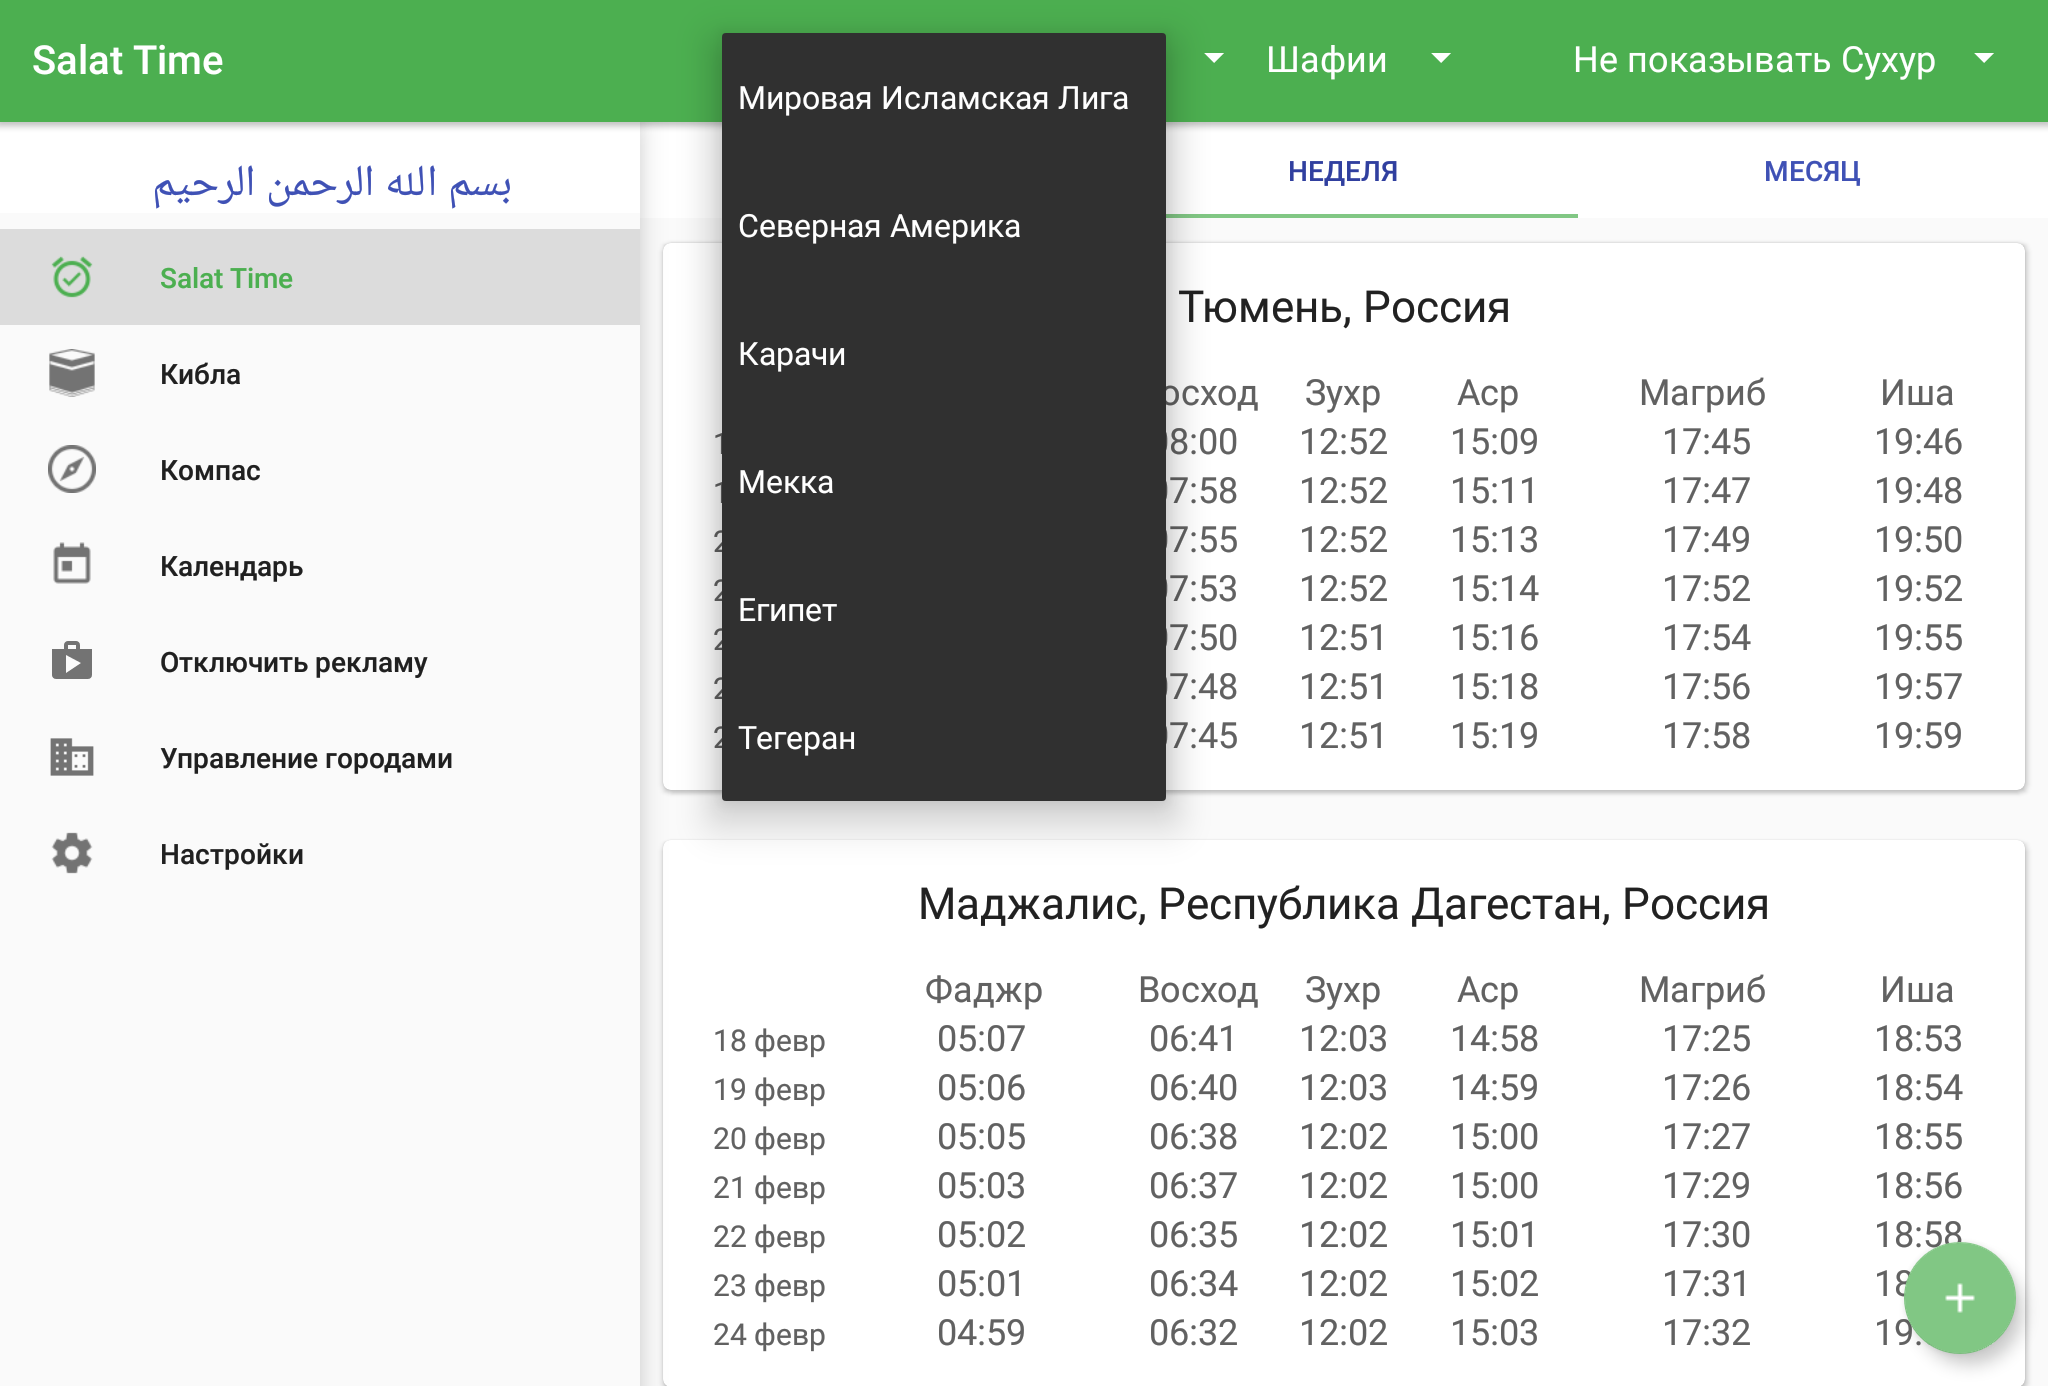The height and width of the screenshot is (1386, 2048).
Task: Choose Северная Америка from the list
Action: (879, 226)
